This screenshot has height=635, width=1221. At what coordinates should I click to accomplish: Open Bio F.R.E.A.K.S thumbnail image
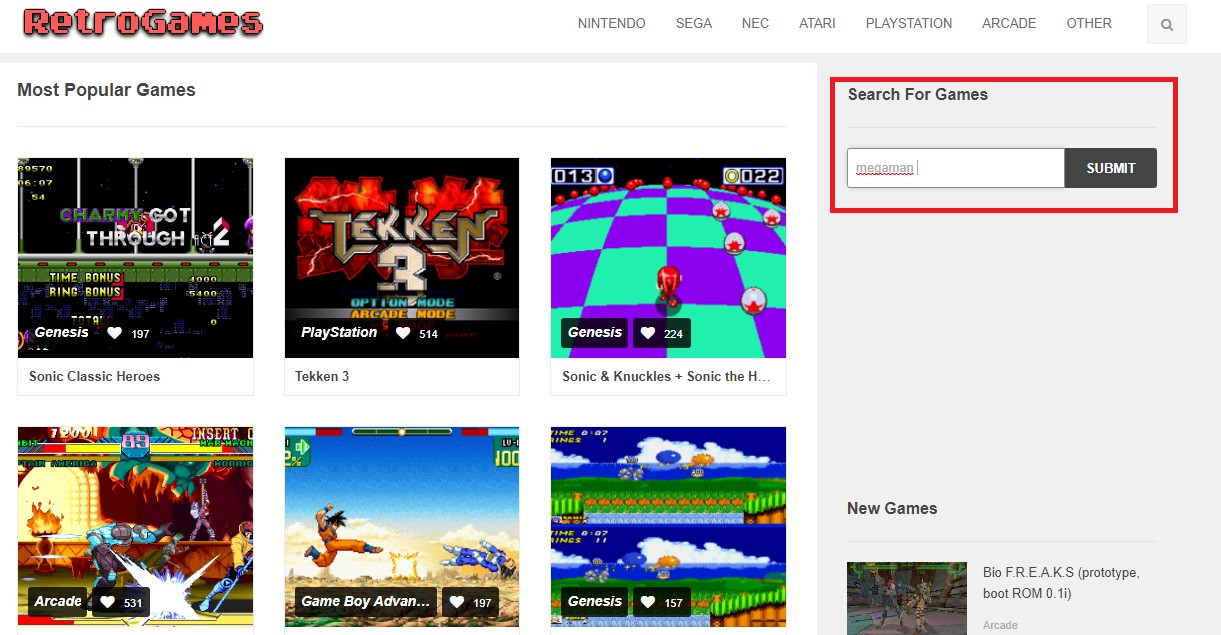906,598
